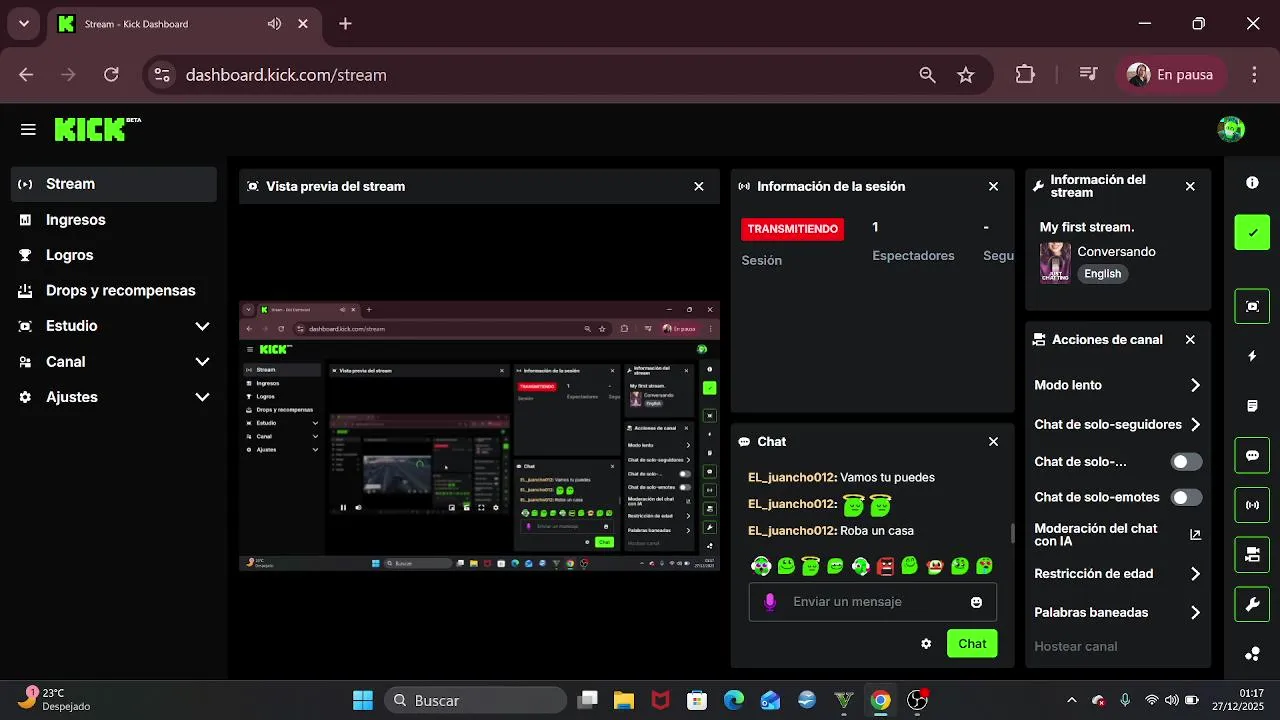This screenshot has height=720, width=1280.
Task: Open the En pausa profile button
Action: click(x=1170, y=75)
